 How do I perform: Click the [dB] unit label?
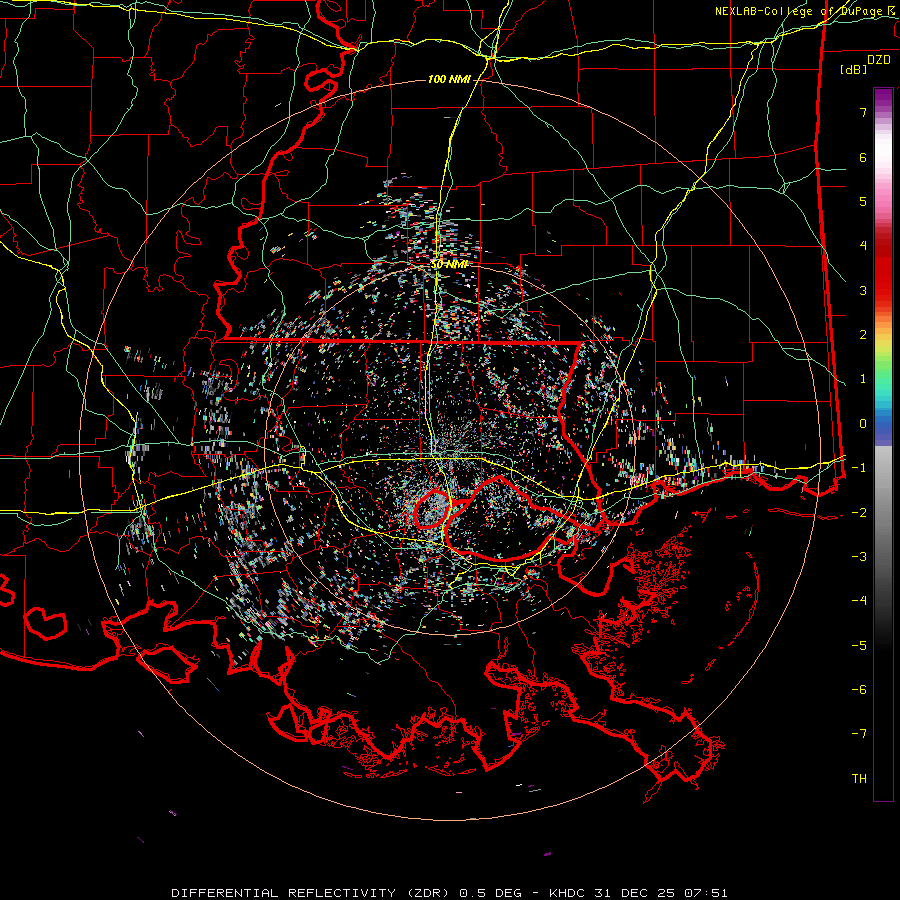point(854,70)
